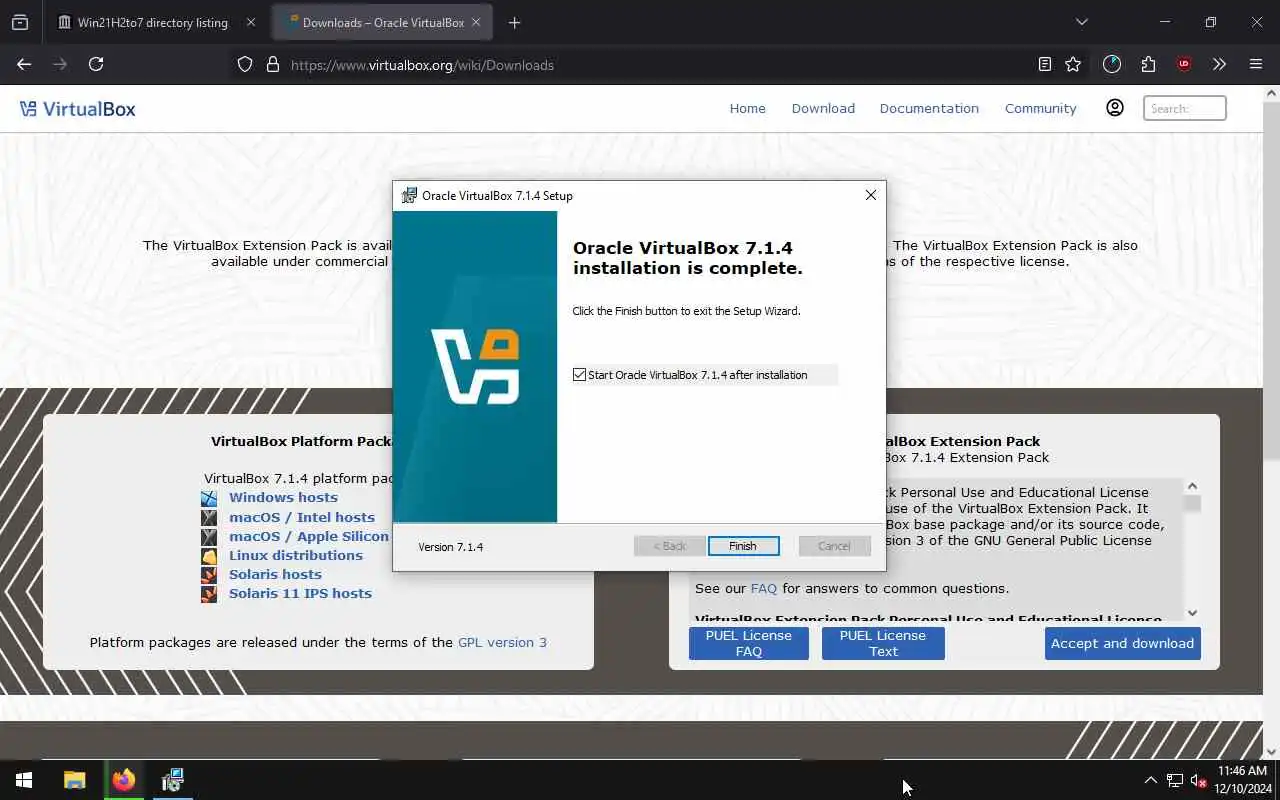Click the user account icon on site
Screen dimensions: 1280x800
tap(1114, 108)
